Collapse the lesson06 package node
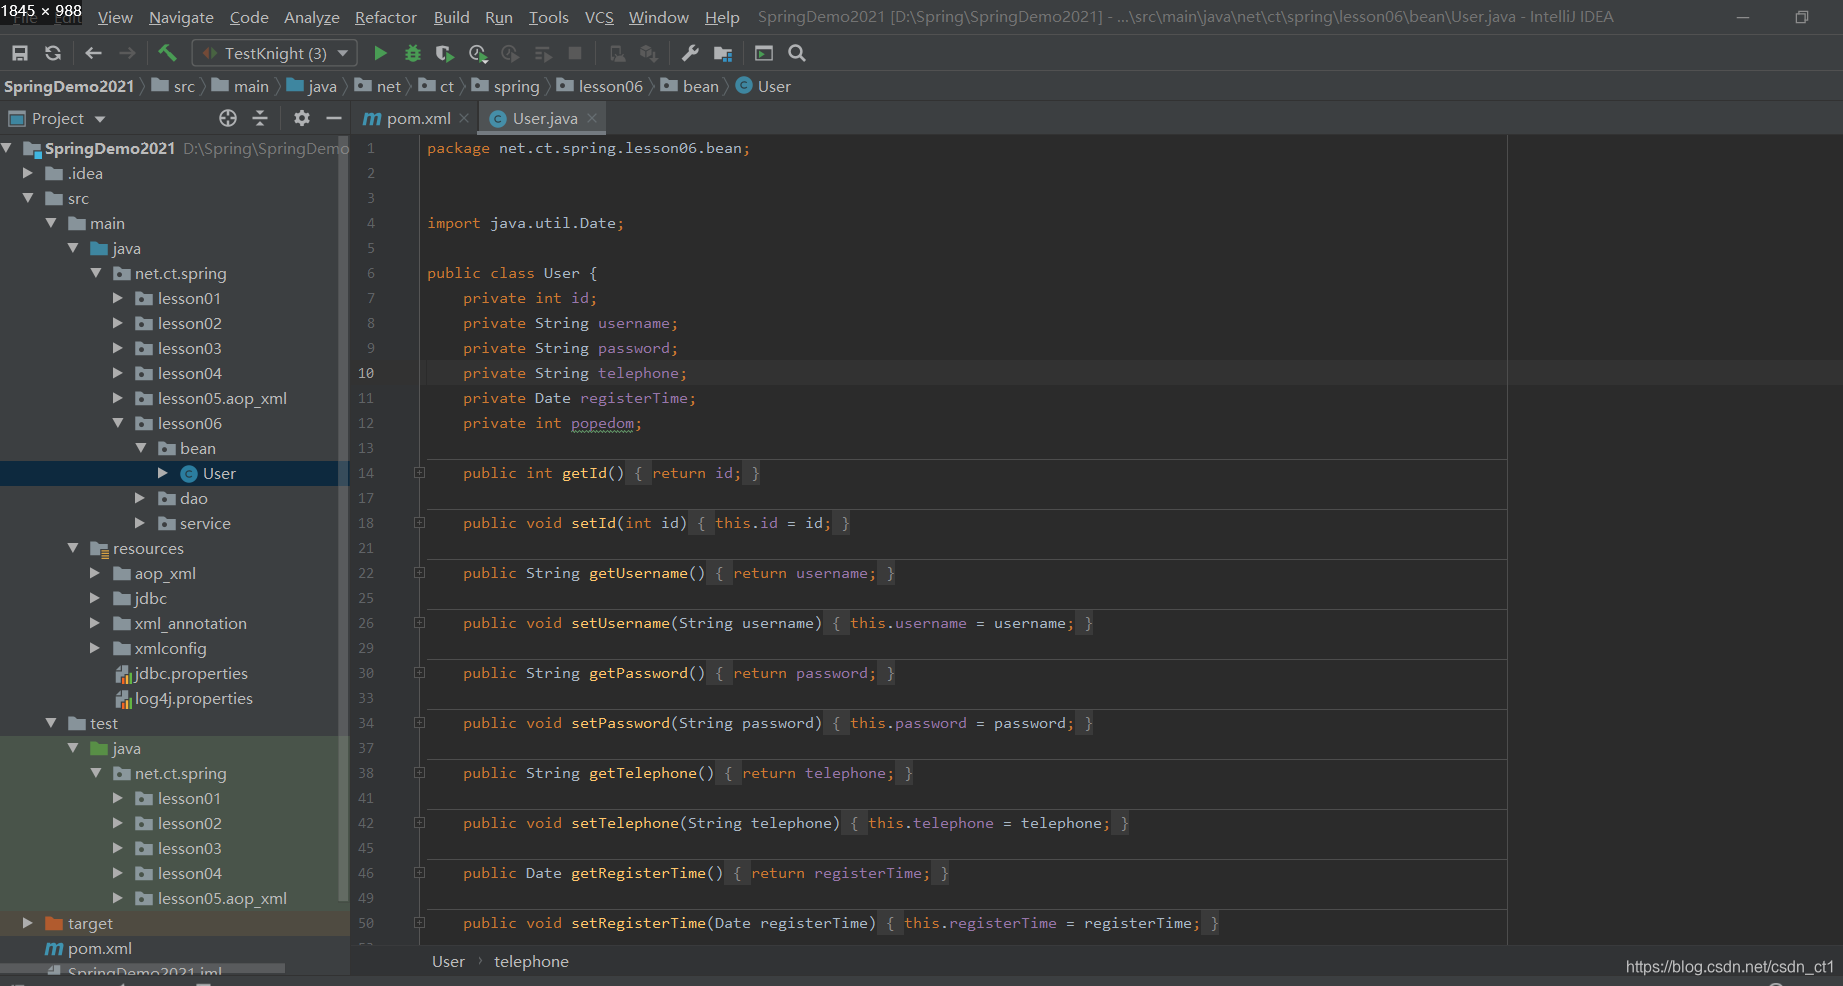 pyautogui.click(x=118, y=423)
